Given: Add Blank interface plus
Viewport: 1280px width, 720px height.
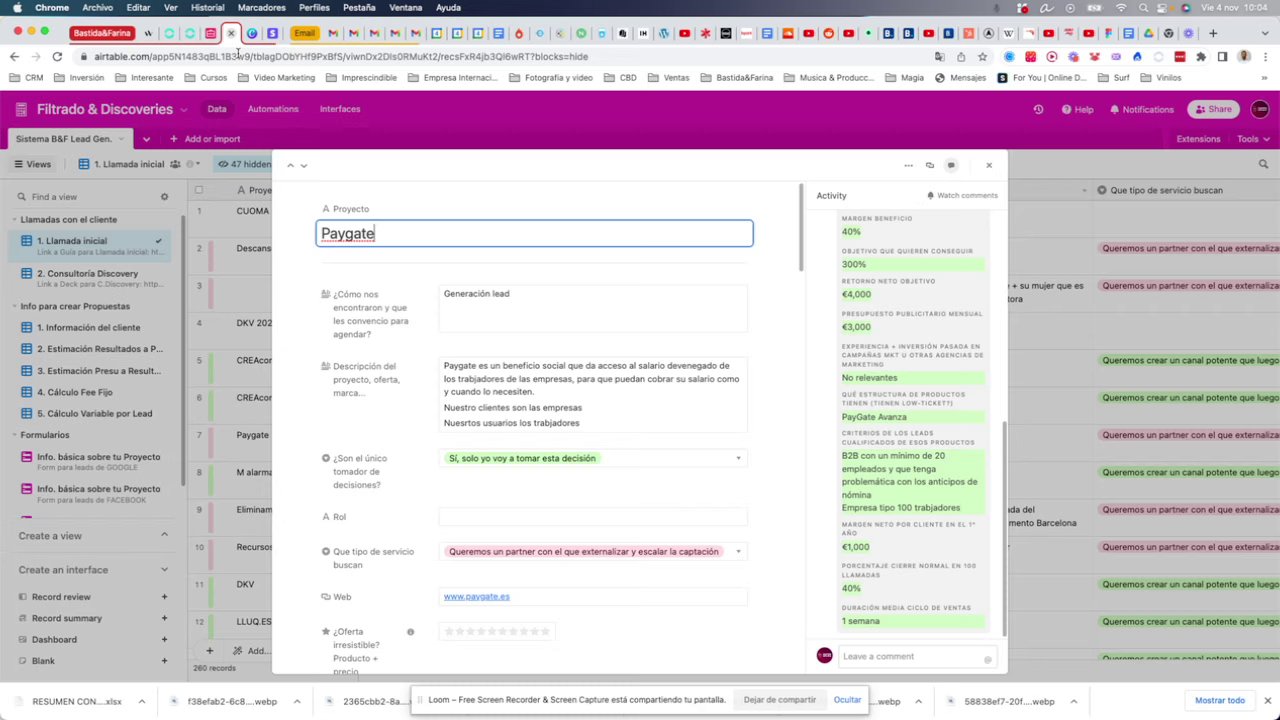Looking at the screenshot, I should click(x=164, y=660).
